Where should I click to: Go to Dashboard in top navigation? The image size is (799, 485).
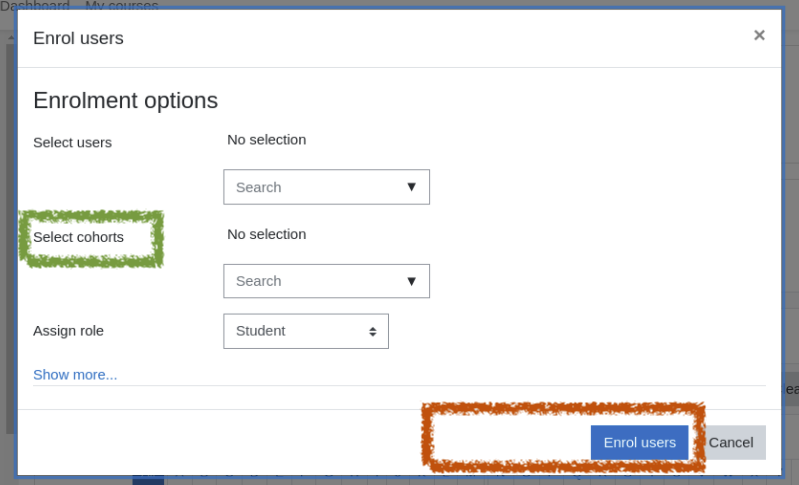[35, 5]
